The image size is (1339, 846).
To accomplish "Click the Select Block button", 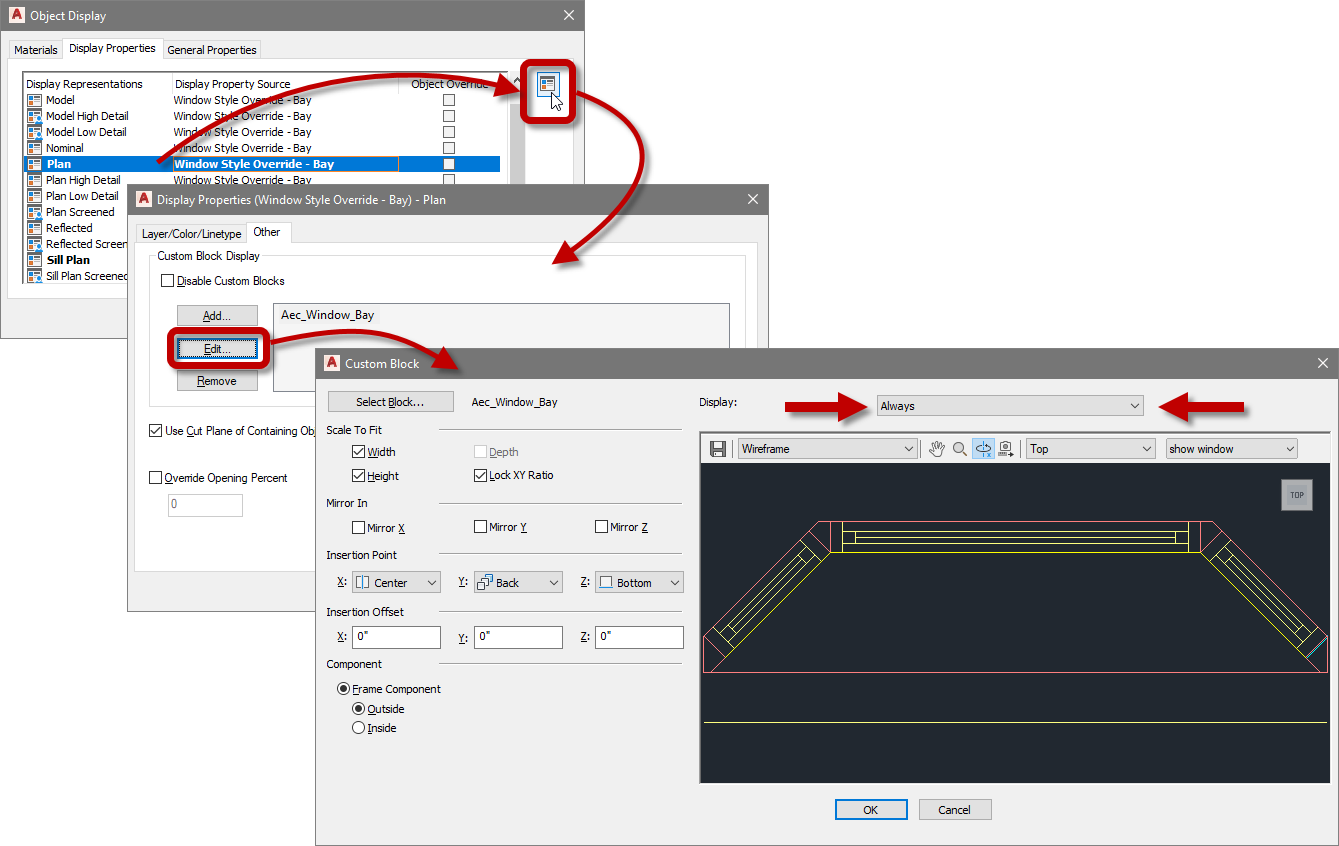I will (390, 402).
